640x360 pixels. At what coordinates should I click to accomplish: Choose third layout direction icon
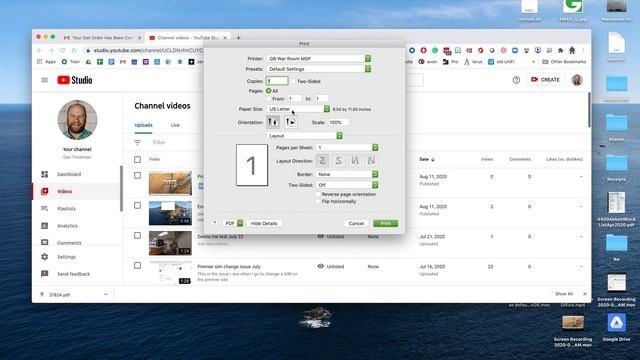coord(355,161)
